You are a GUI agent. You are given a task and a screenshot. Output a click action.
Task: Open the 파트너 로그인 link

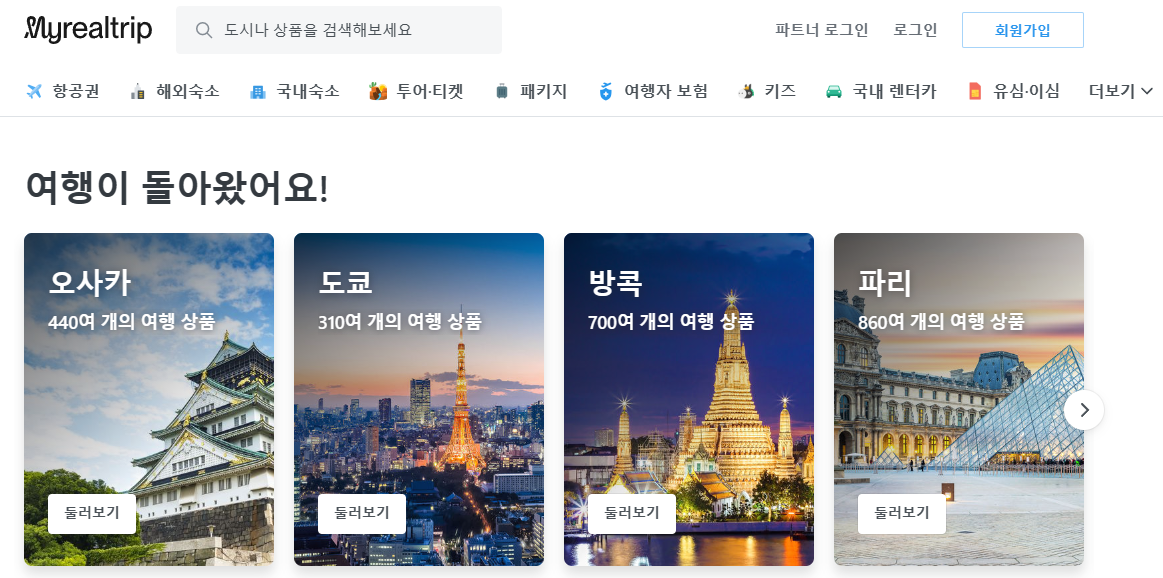(822, 30)
